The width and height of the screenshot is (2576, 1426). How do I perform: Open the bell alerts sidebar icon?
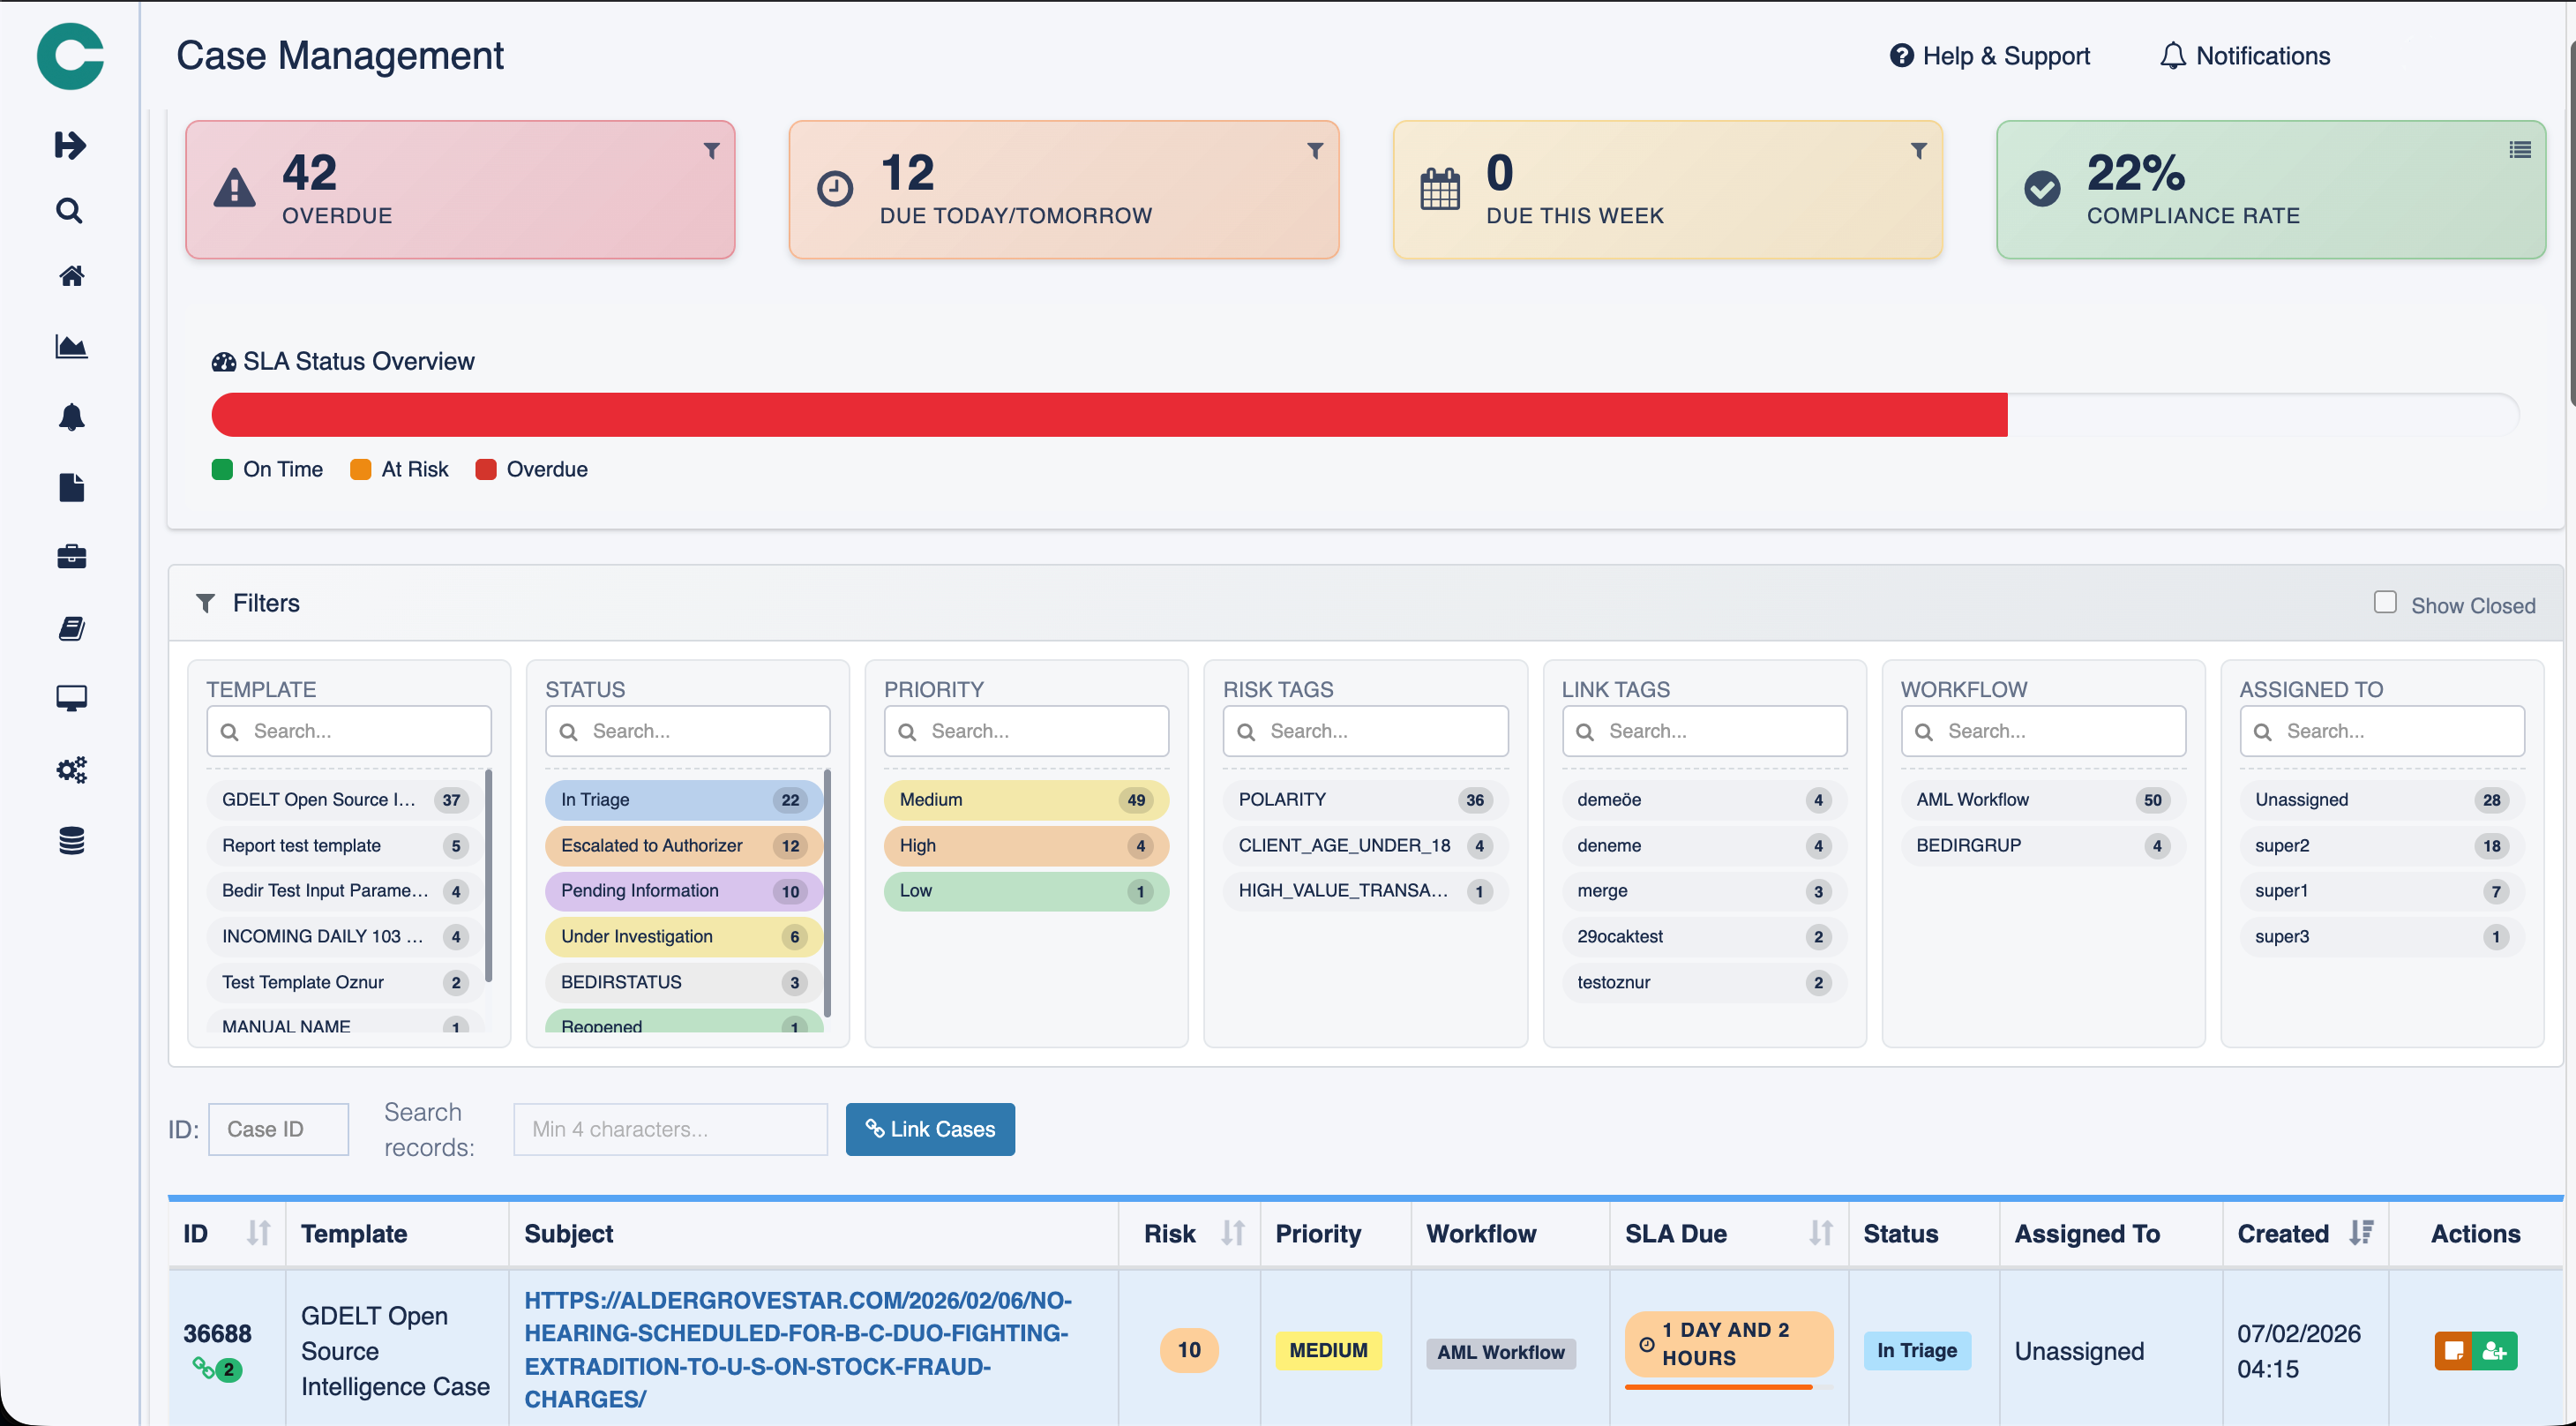71,417
